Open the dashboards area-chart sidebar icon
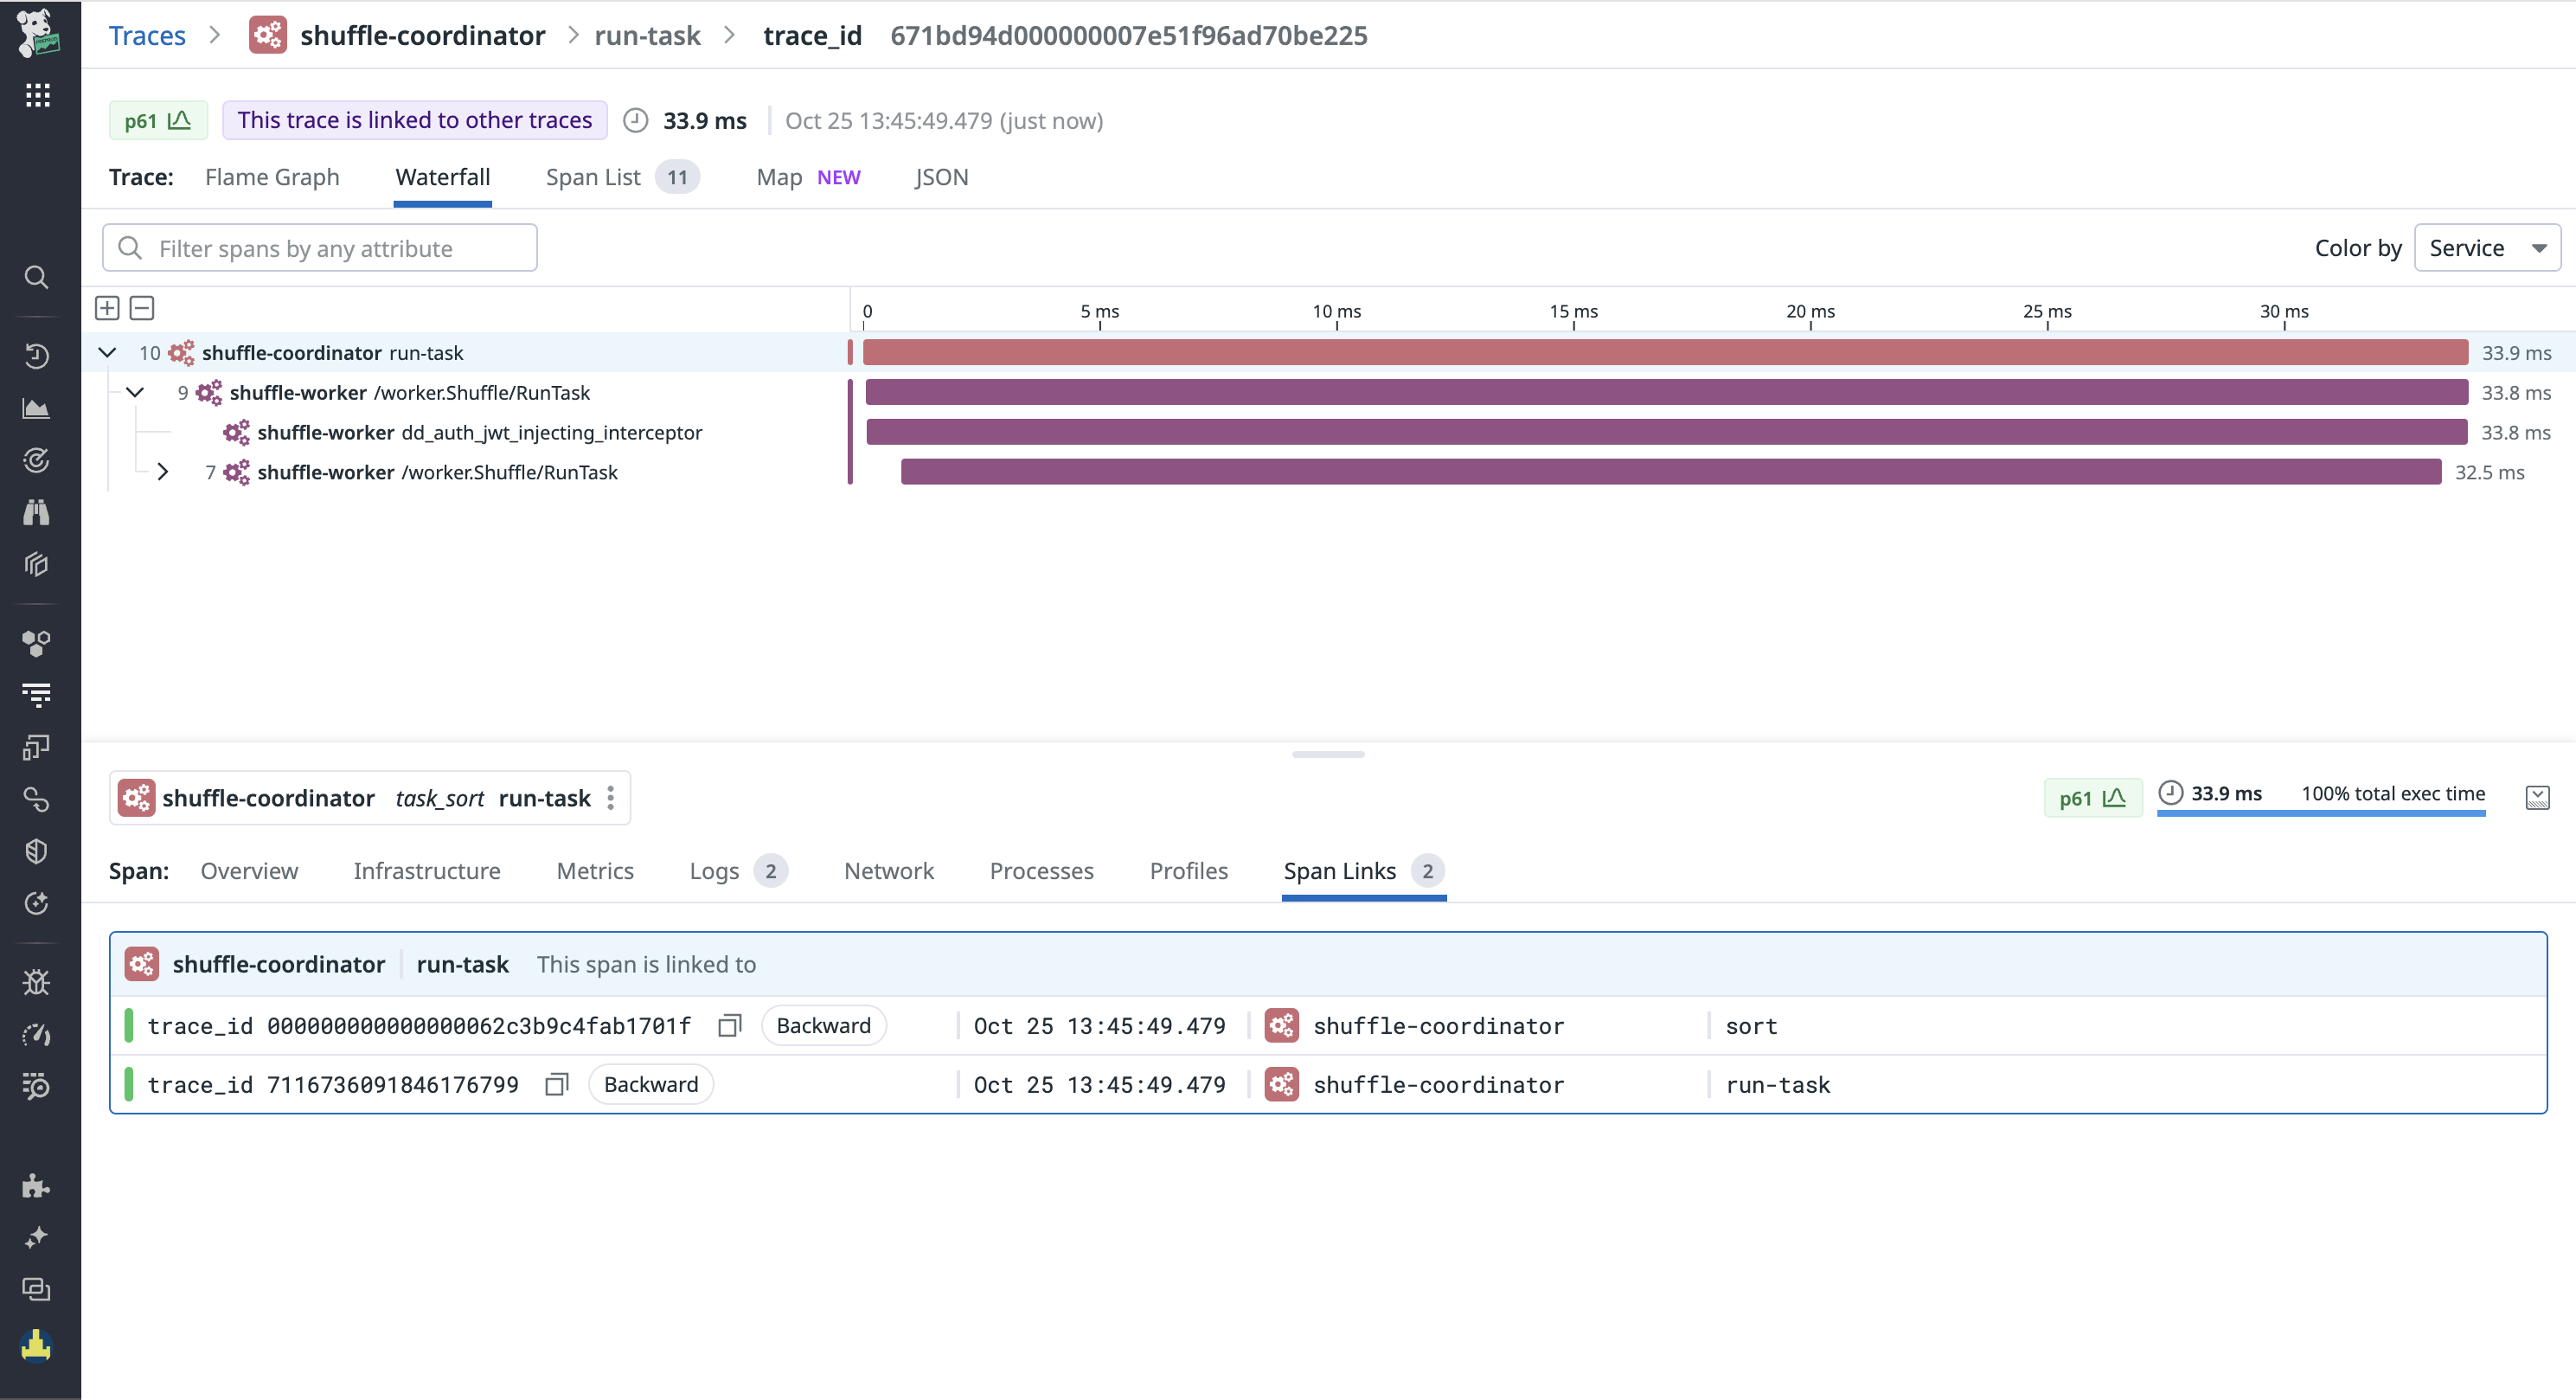The width and height of the screenshot is (2576, 1400). coord(37,408)
